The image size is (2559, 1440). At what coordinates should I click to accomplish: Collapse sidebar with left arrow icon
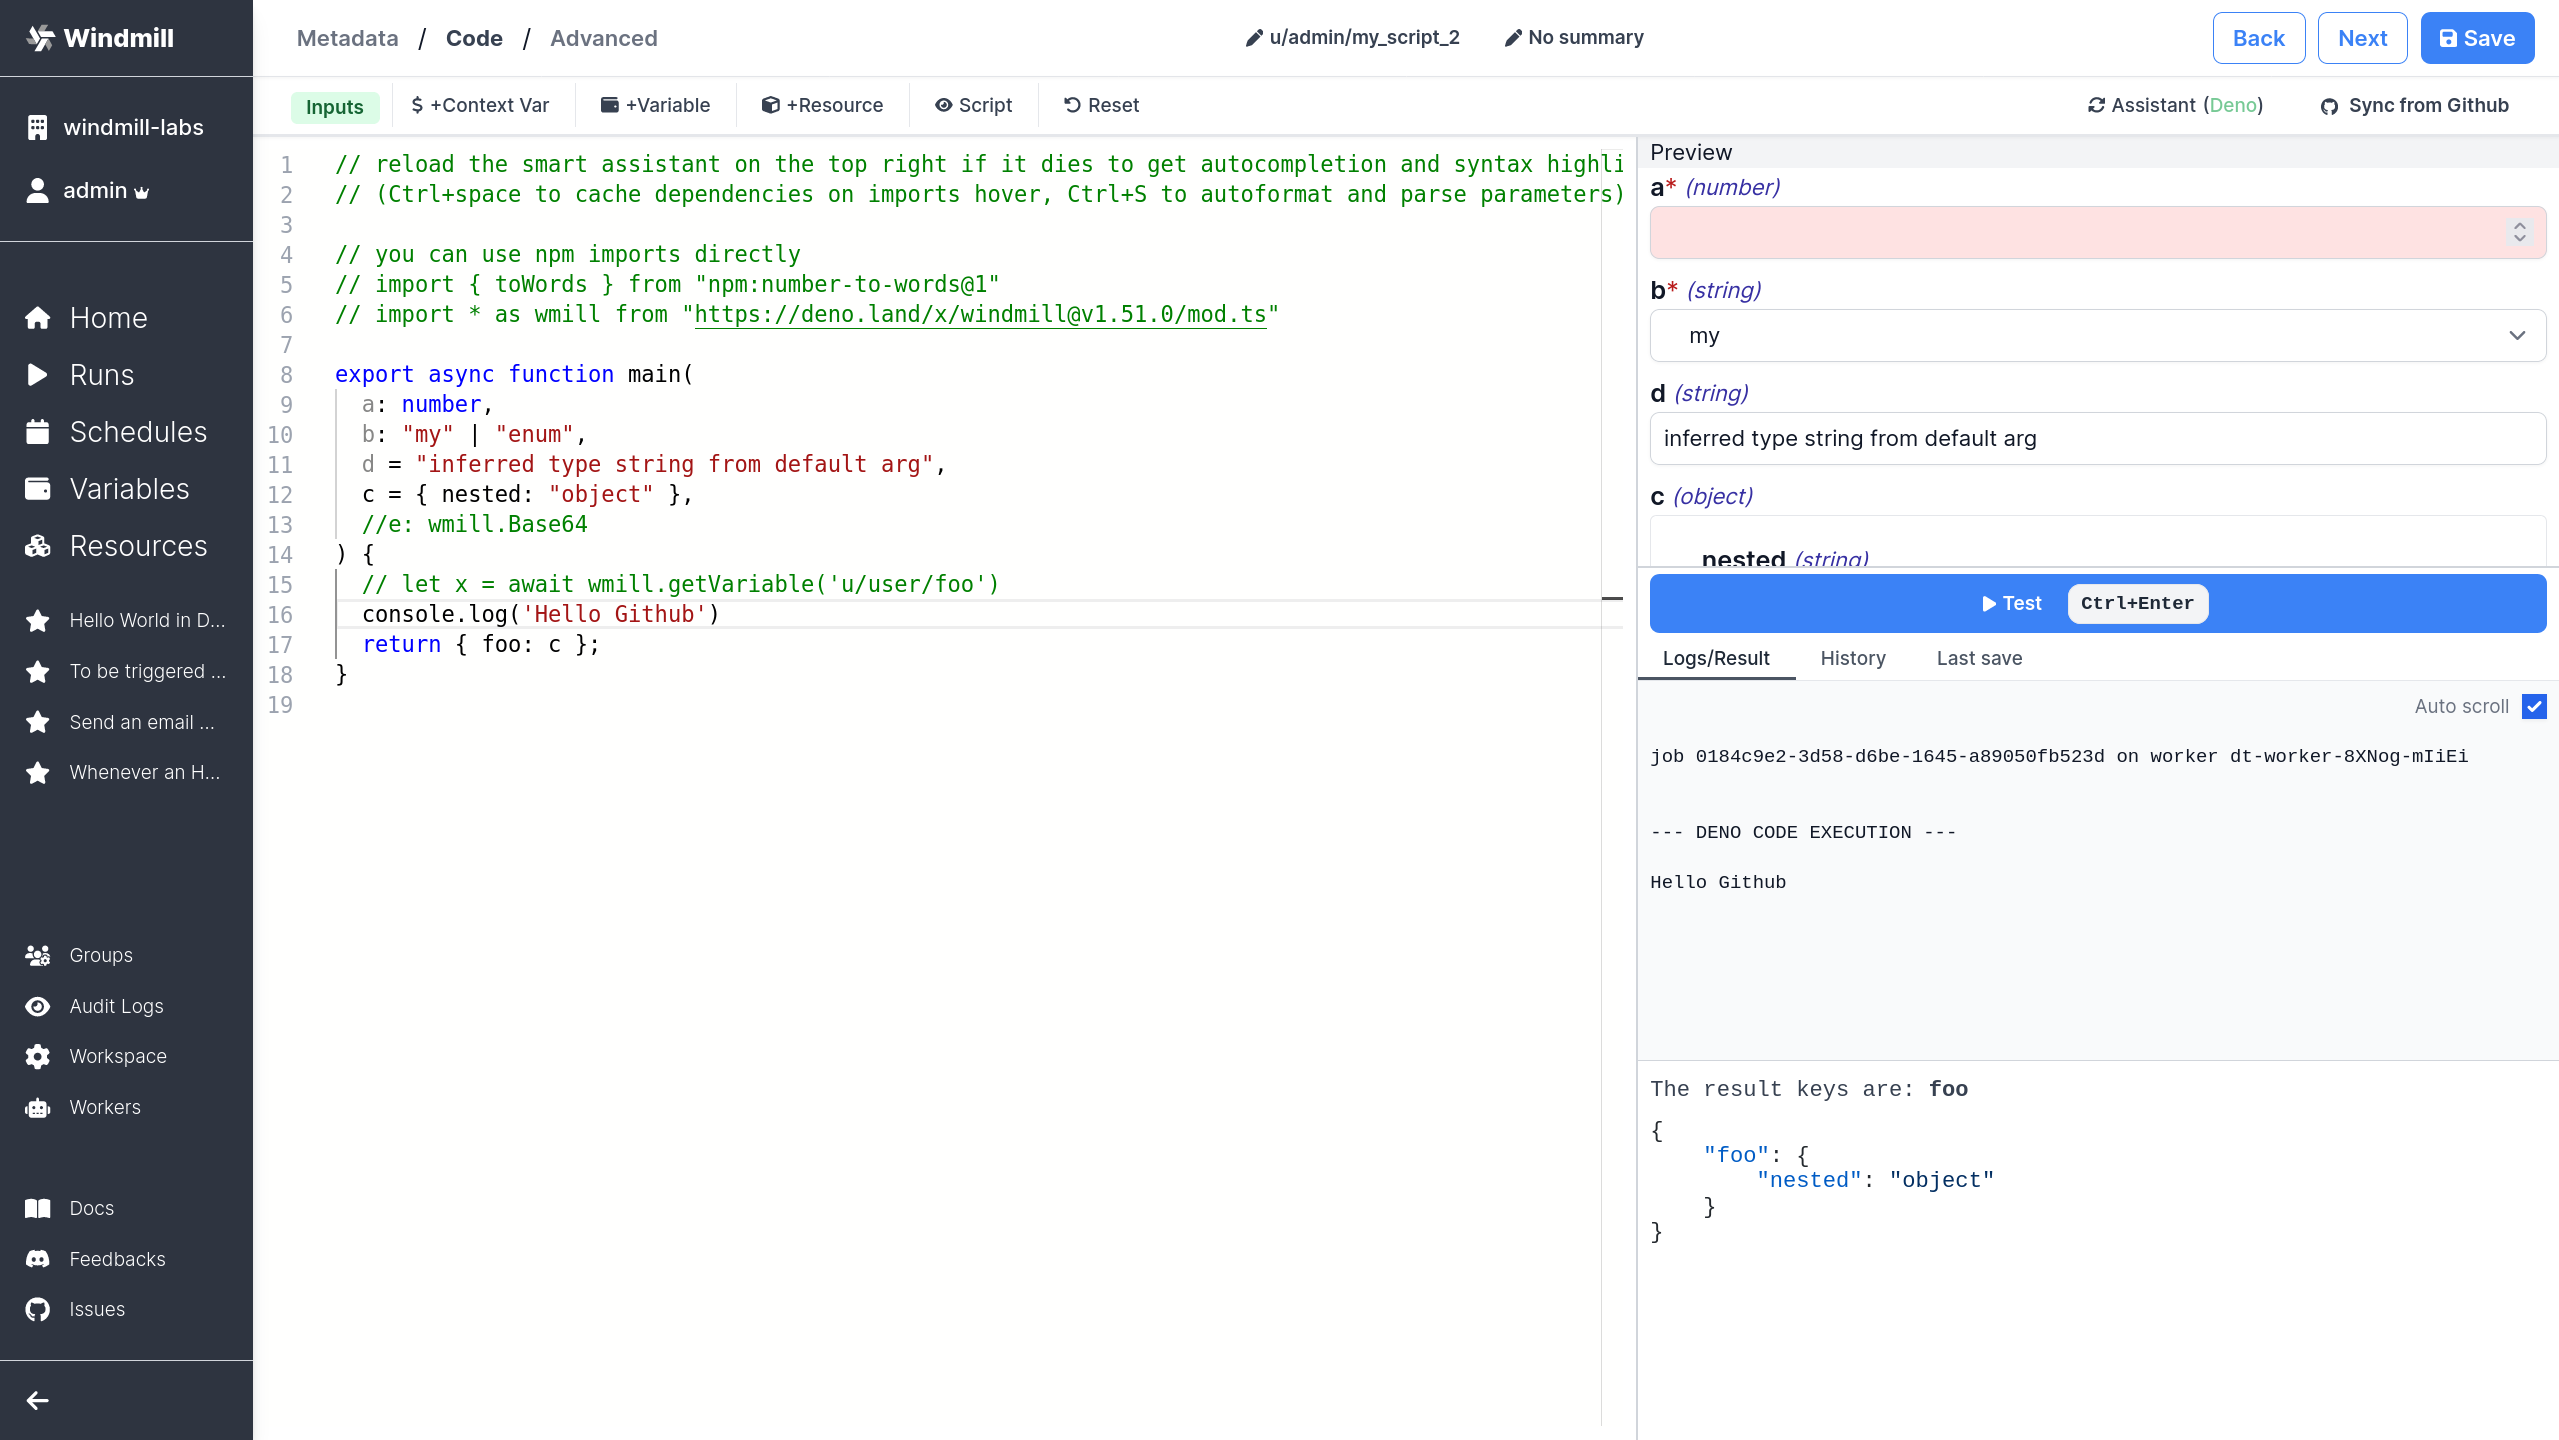(38, 1400)
